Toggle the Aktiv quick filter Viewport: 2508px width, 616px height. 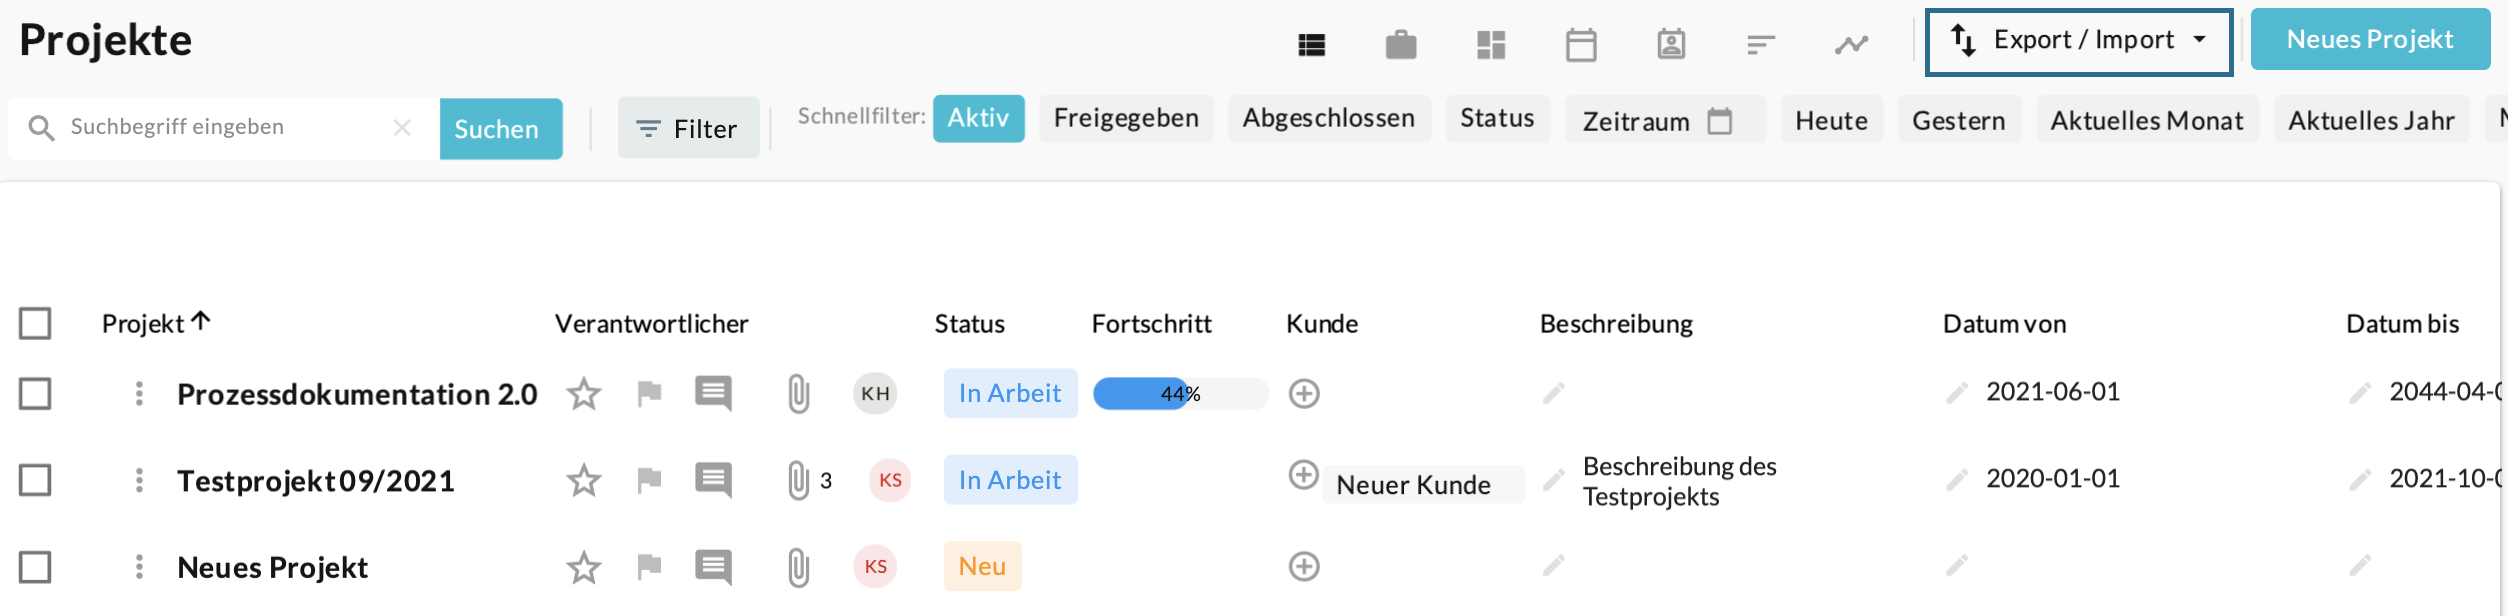[x=978, y=119]
